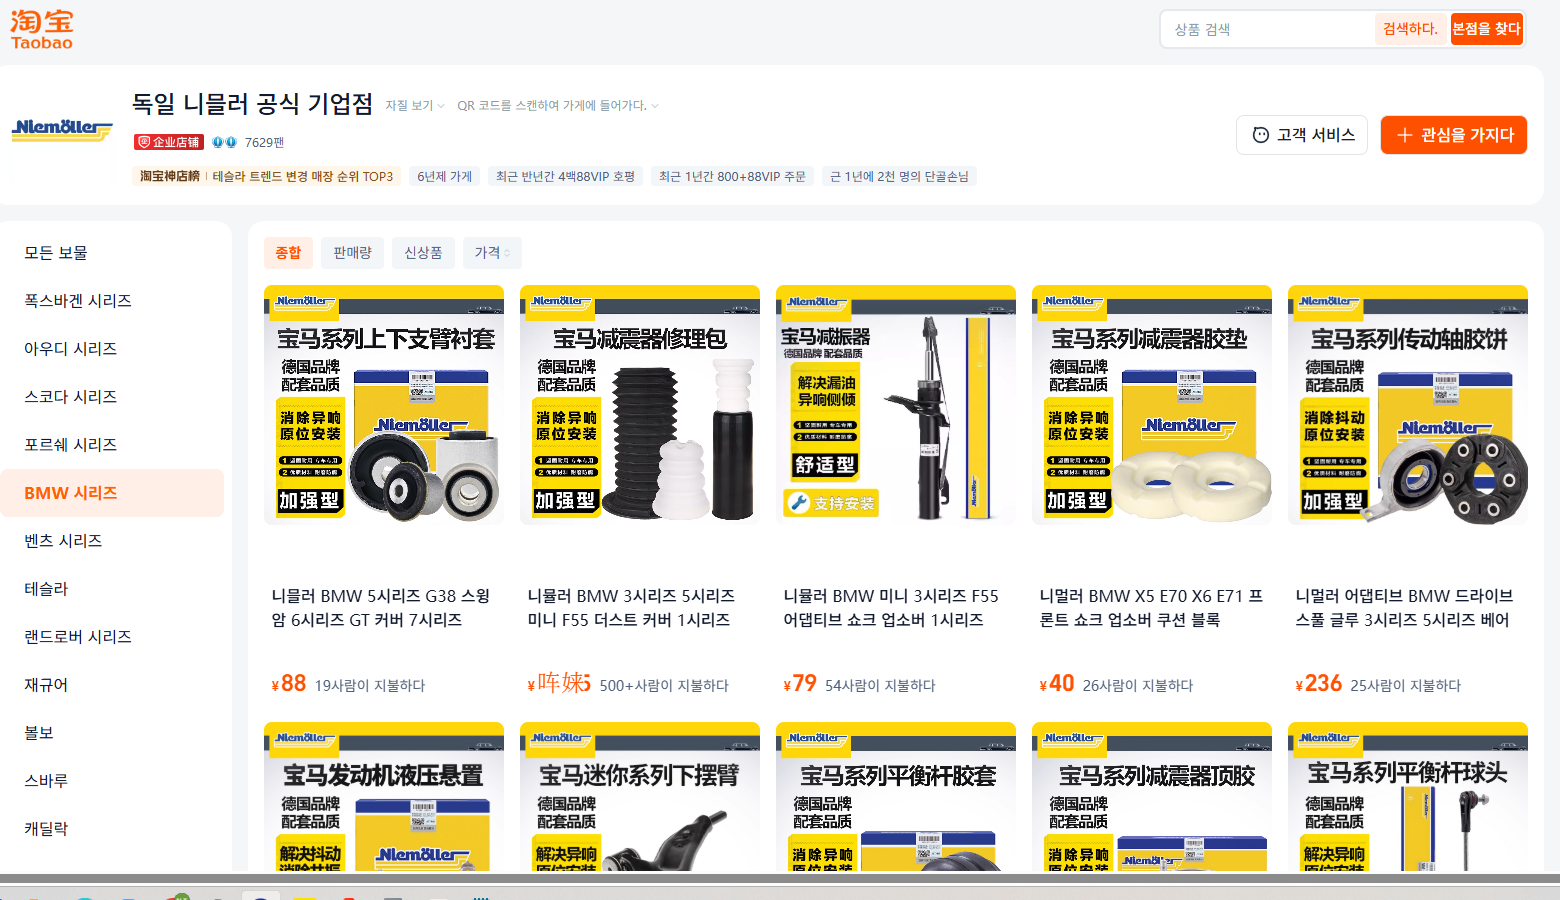Viewport: 1560px width, 900px height.
Task: Select 테슬라 category
Action: point(112,589)
